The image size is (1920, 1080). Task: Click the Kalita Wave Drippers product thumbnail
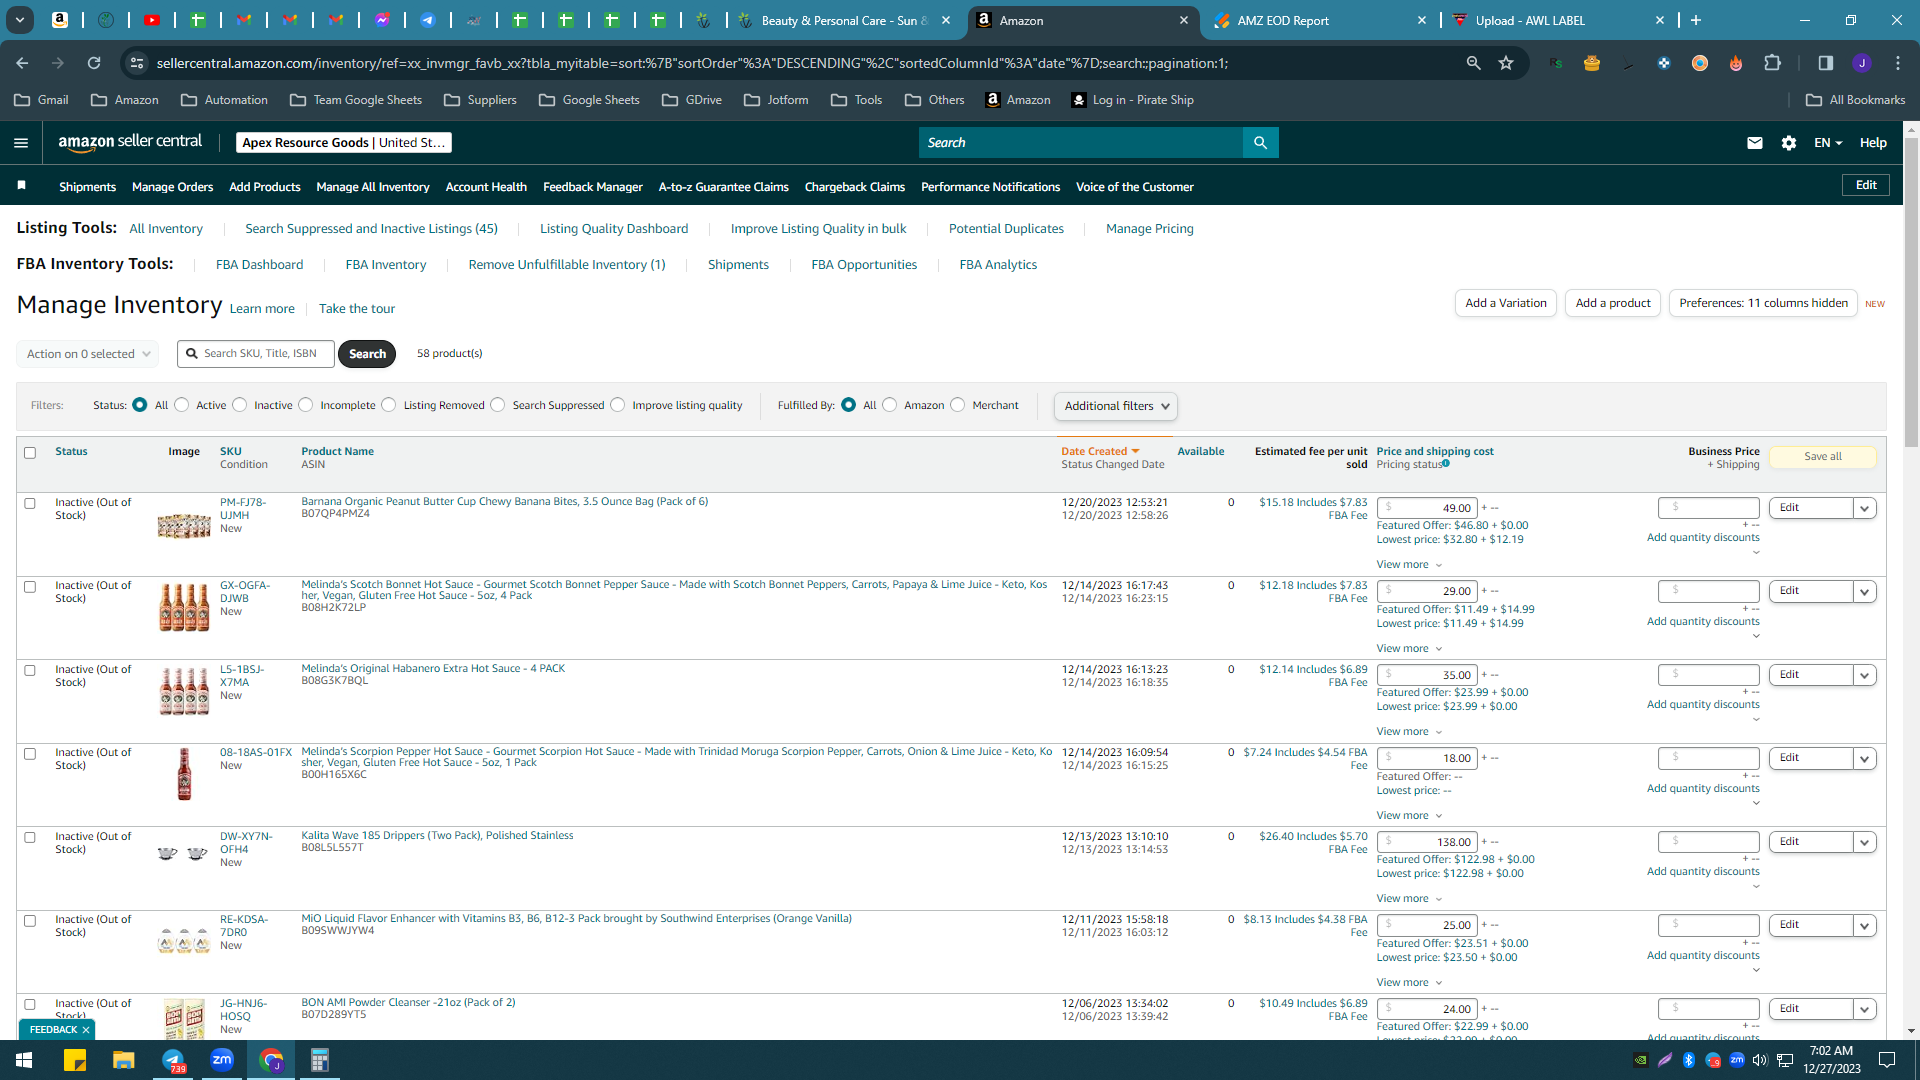click(184, 853)
